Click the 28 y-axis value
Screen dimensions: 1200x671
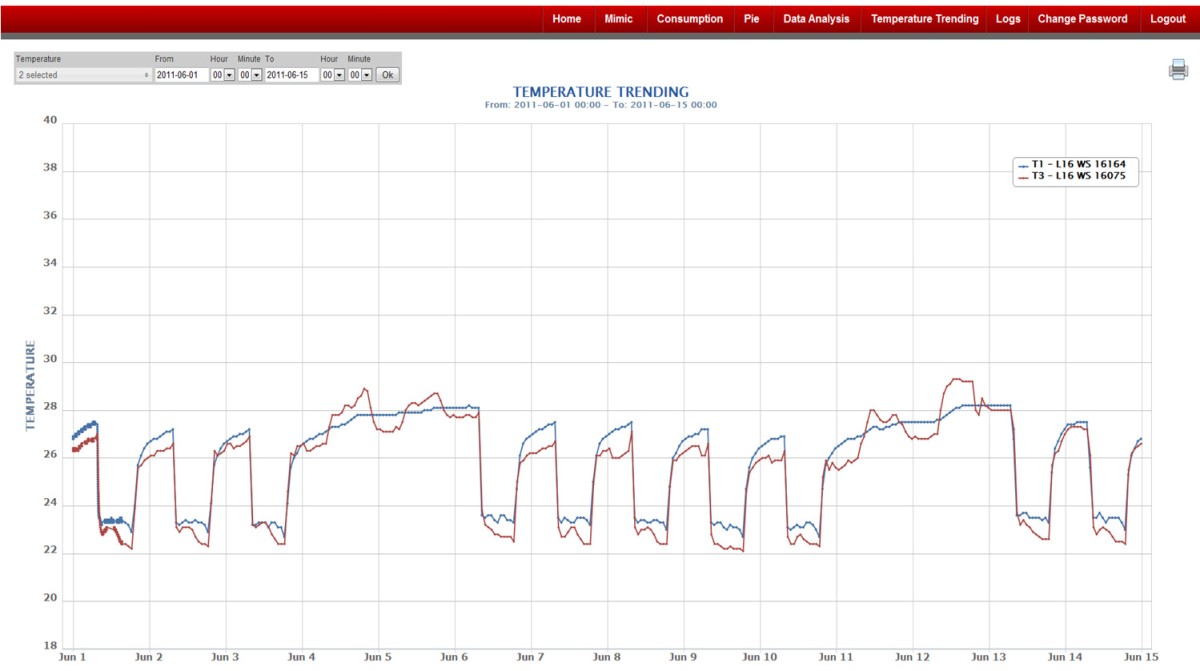[51, 408]
